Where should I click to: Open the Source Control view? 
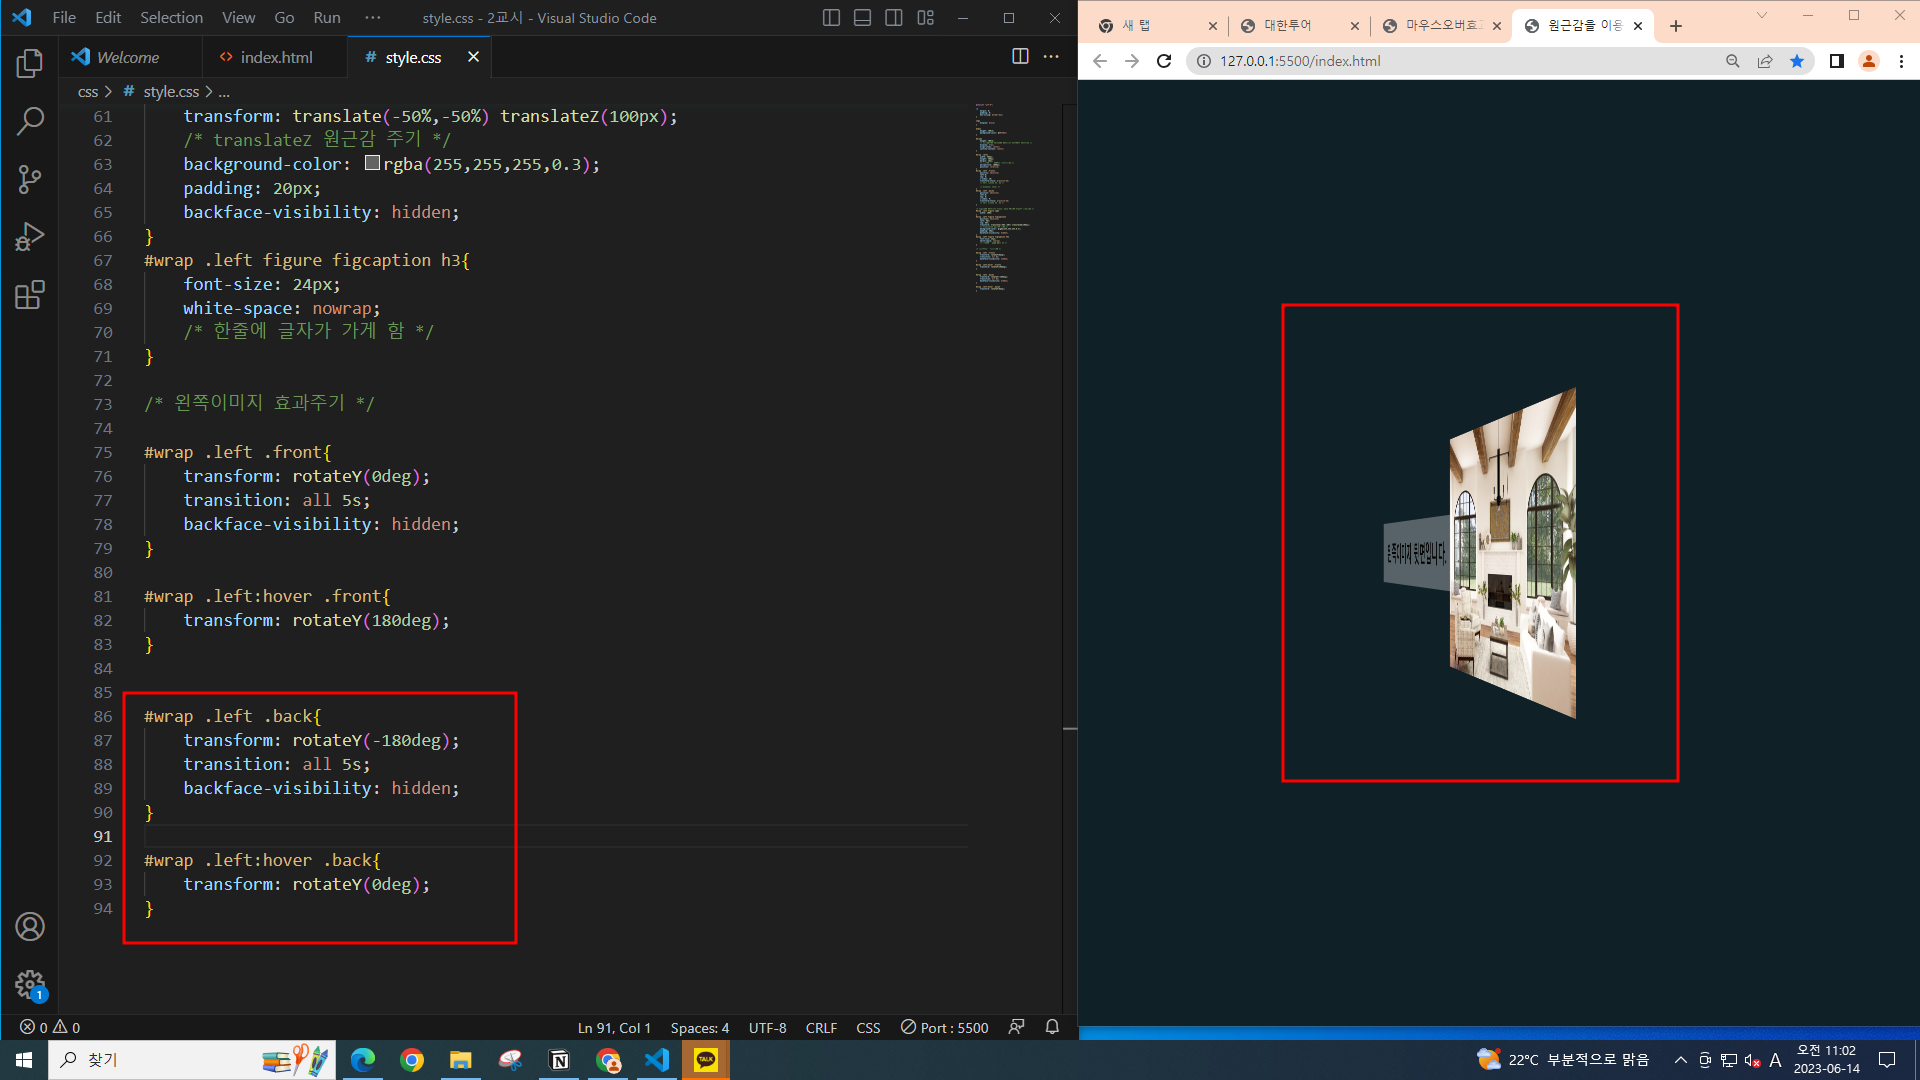coord(30,180)
